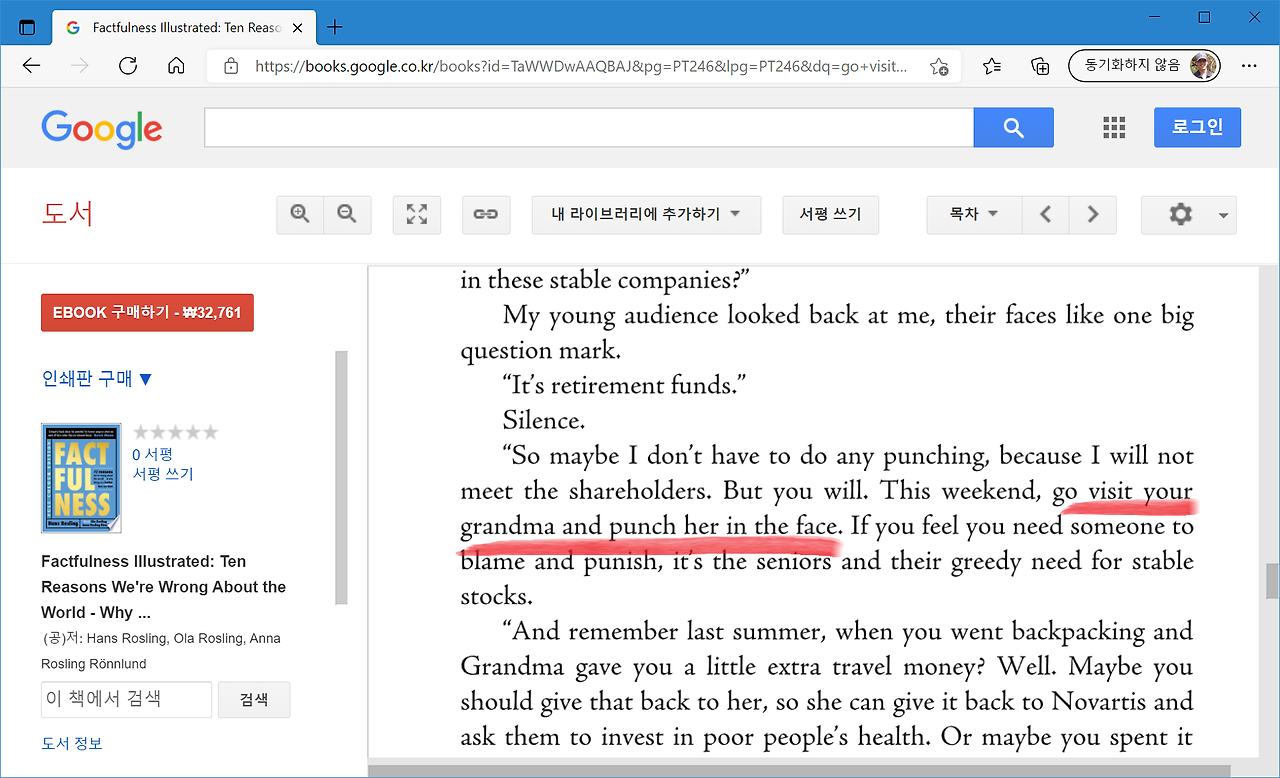The width and height of the screenshot is (1280, 778).
Task: Open a new browser tab
Action: coord(335,27)
